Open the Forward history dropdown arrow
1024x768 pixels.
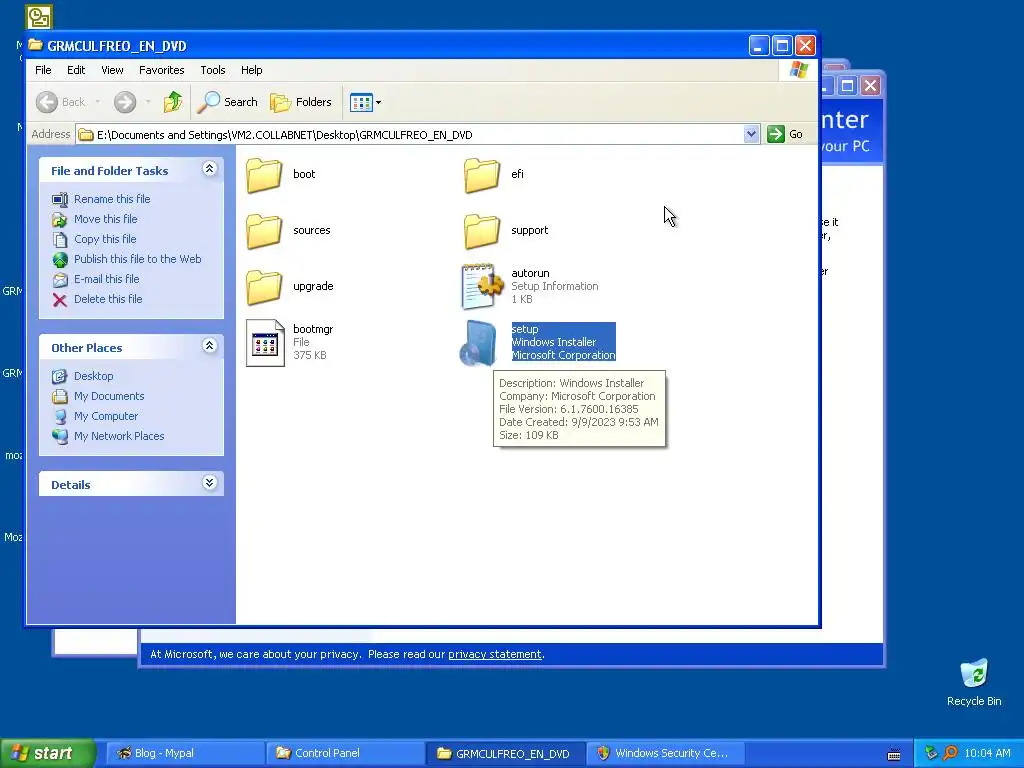click(148, 102)
